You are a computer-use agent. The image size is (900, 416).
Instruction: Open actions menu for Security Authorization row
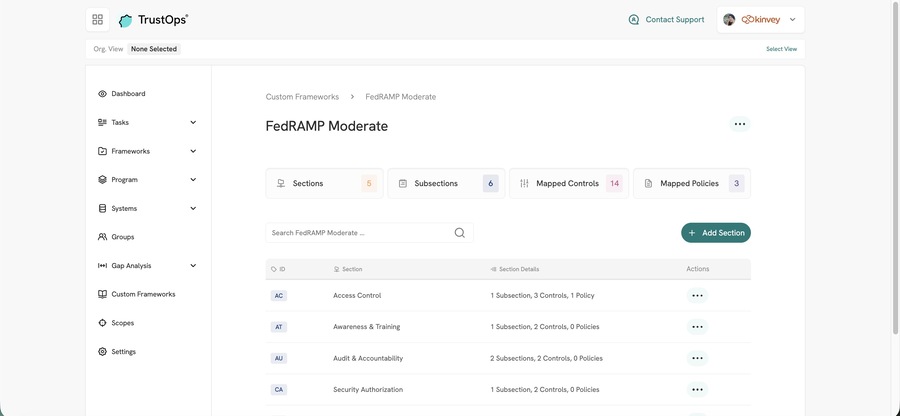697,390
